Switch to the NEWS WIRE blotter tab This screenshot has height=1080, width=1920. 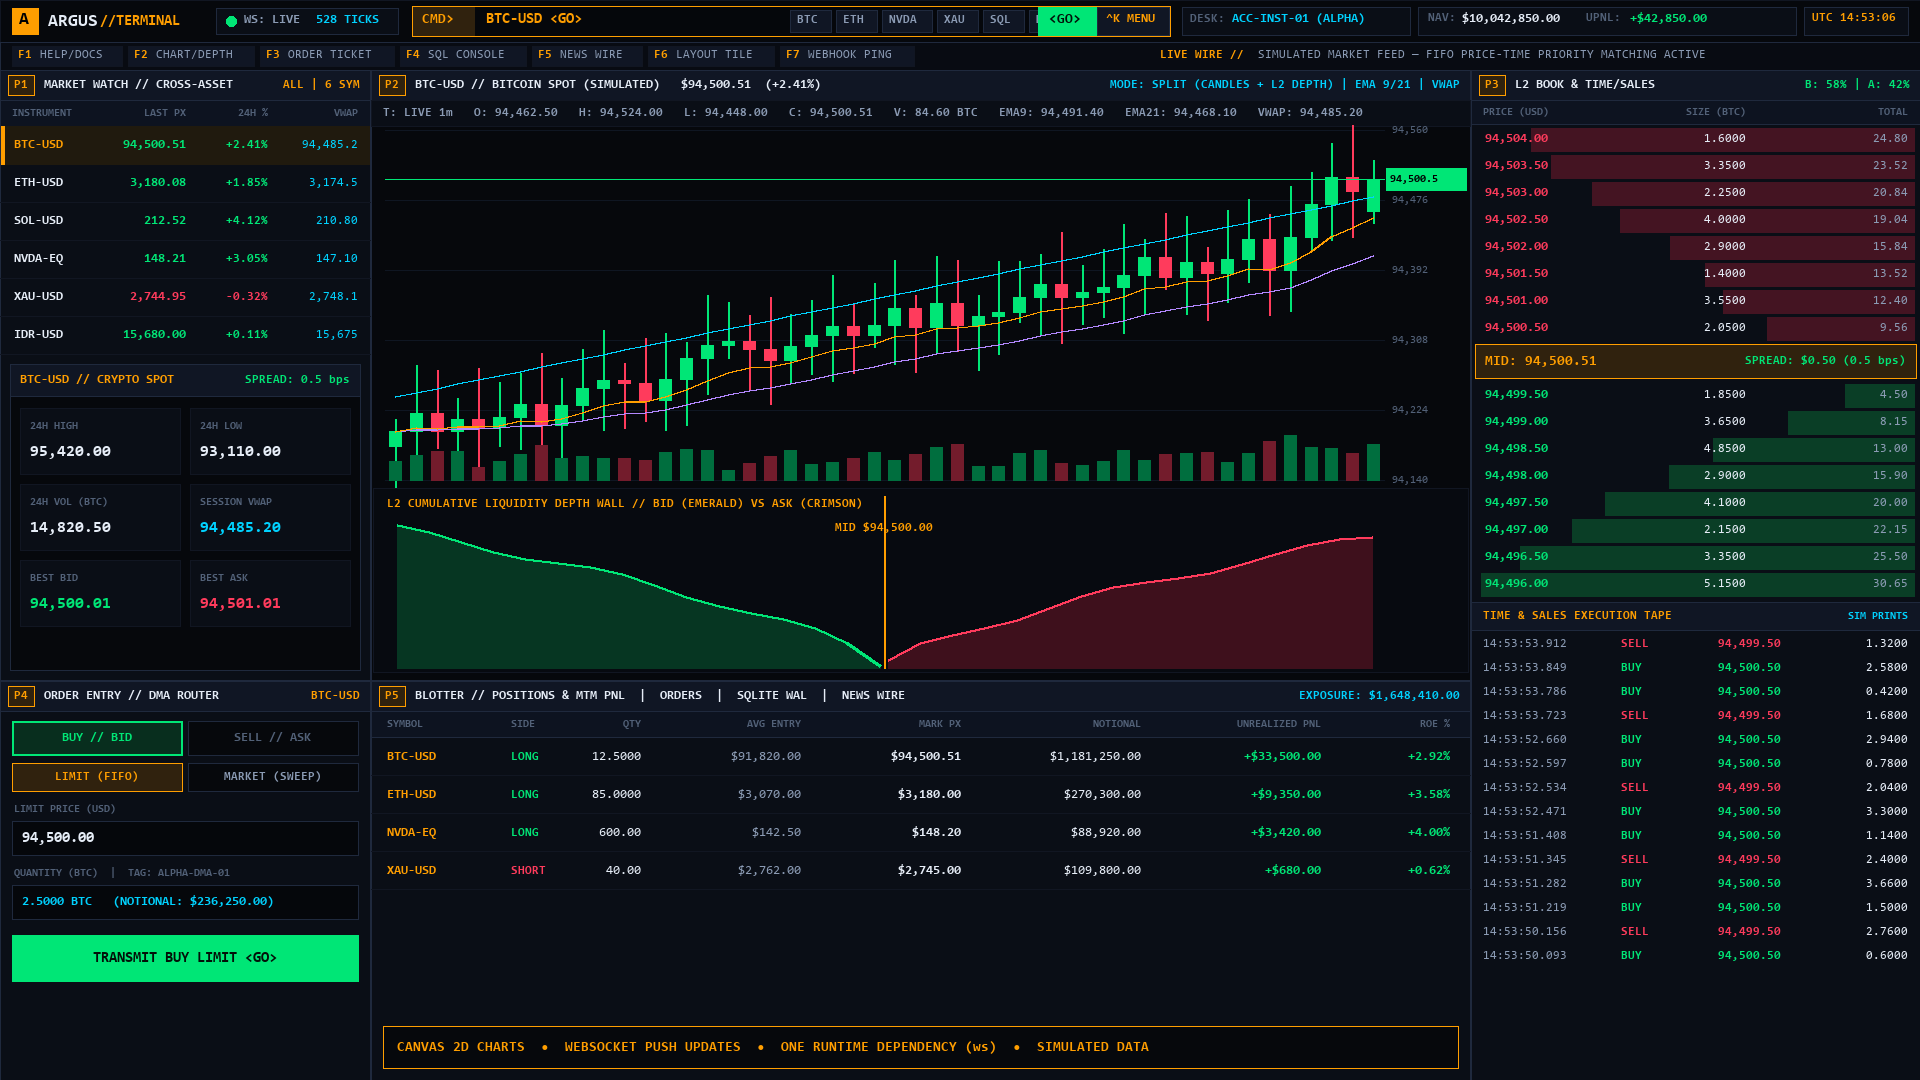point(873,696)
